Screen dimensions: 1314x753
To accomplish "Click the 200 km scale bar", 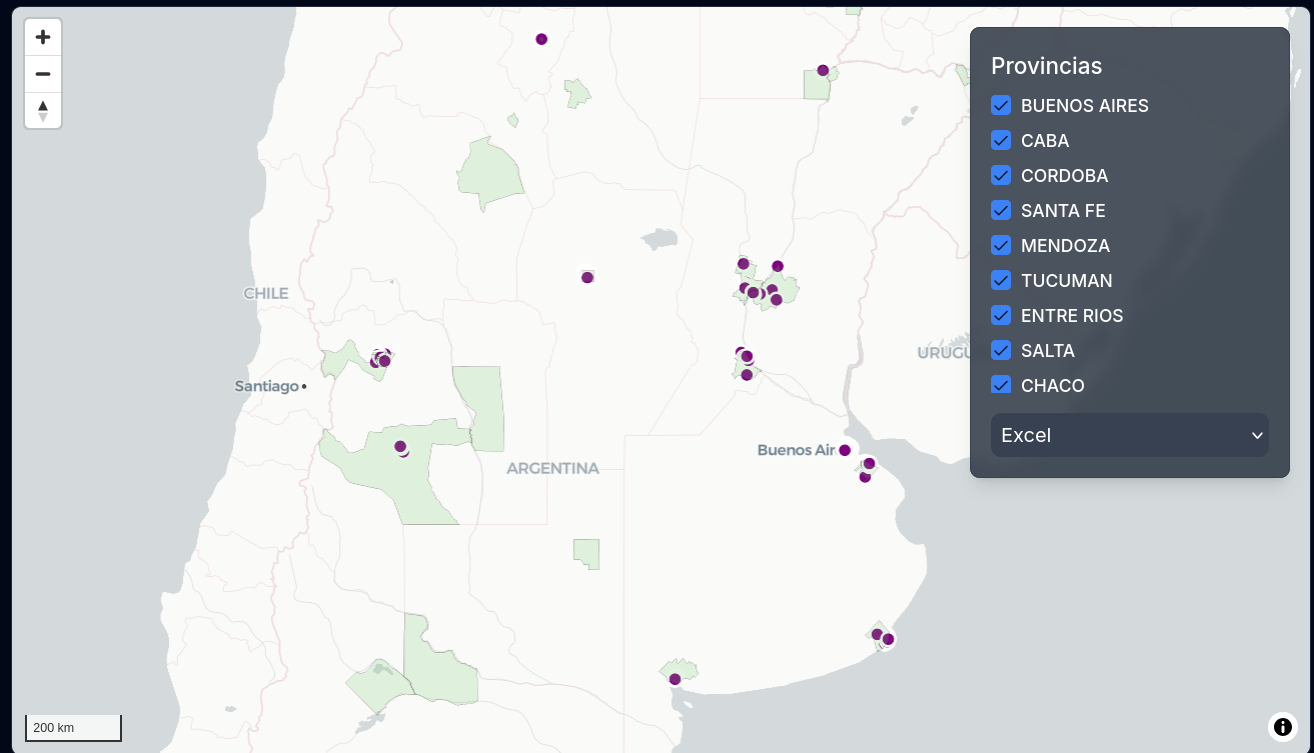I will 73,727.
